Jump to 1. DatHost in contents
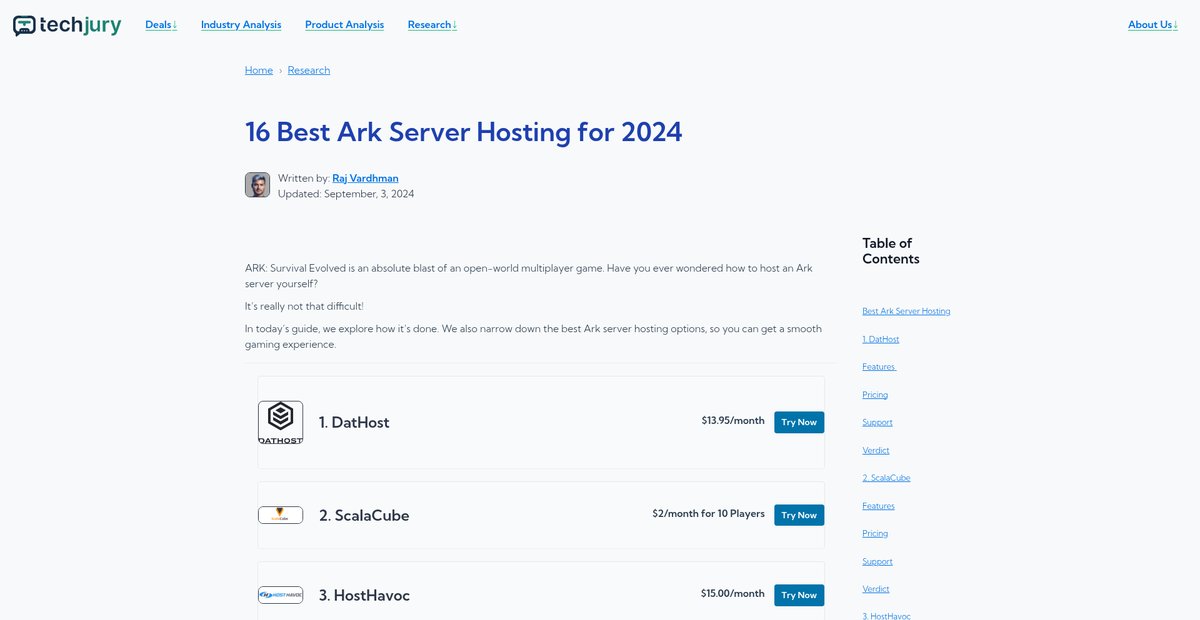Screen dimensions: 1200x620 click(881, 339)
